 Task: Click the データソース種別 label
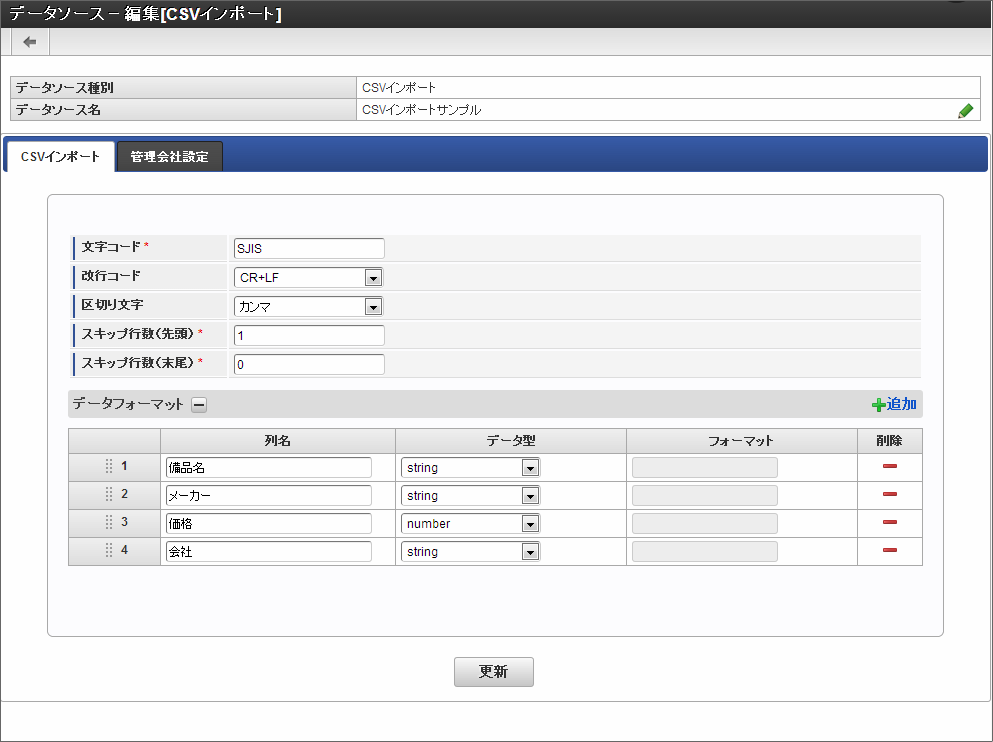pyautogui.click(x=65, y=88)
